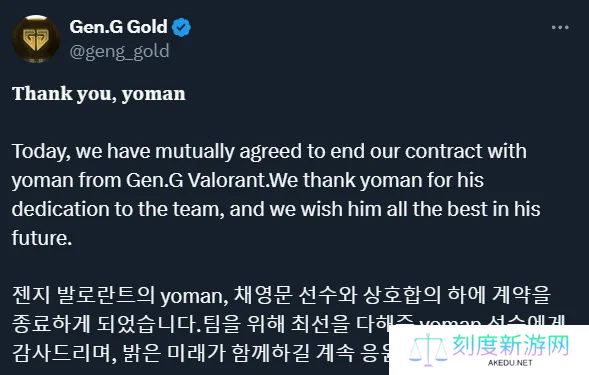Click the AKEDU.NET watermark text
This screenshot has height=375, width=589.
click(x=510, y=363)
